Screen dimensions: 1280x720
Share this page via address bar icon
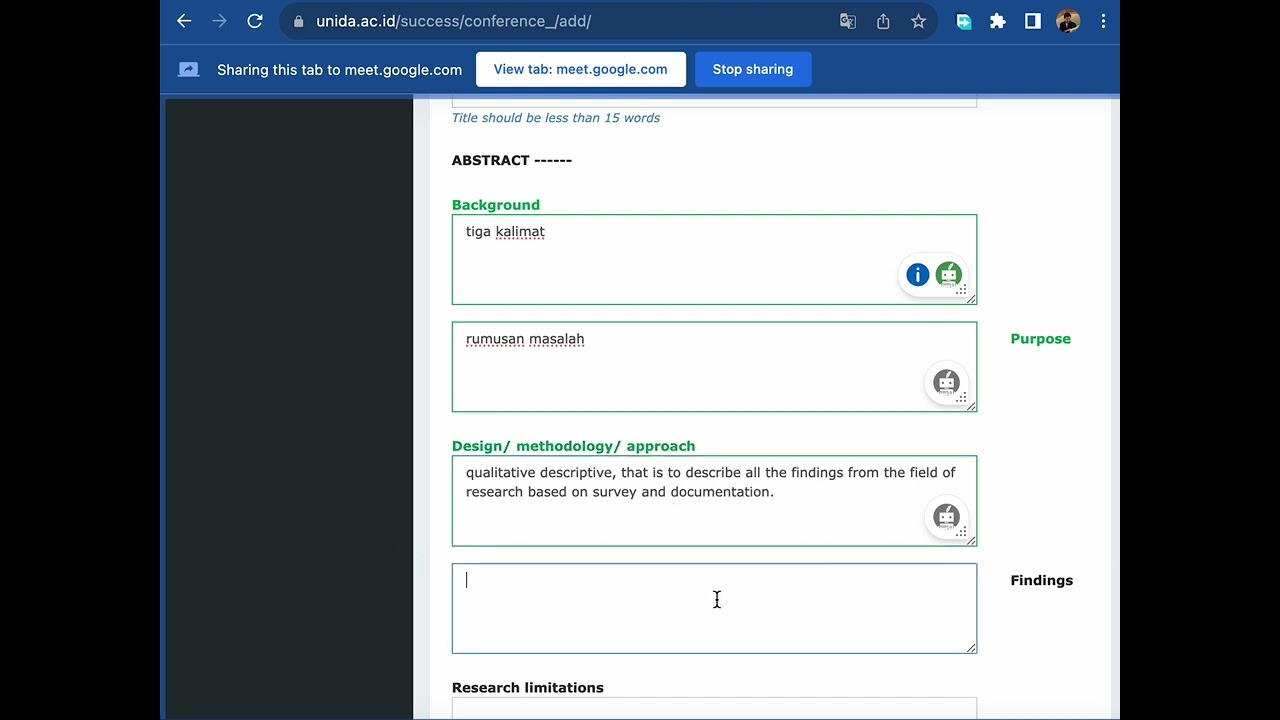(883, 21)
